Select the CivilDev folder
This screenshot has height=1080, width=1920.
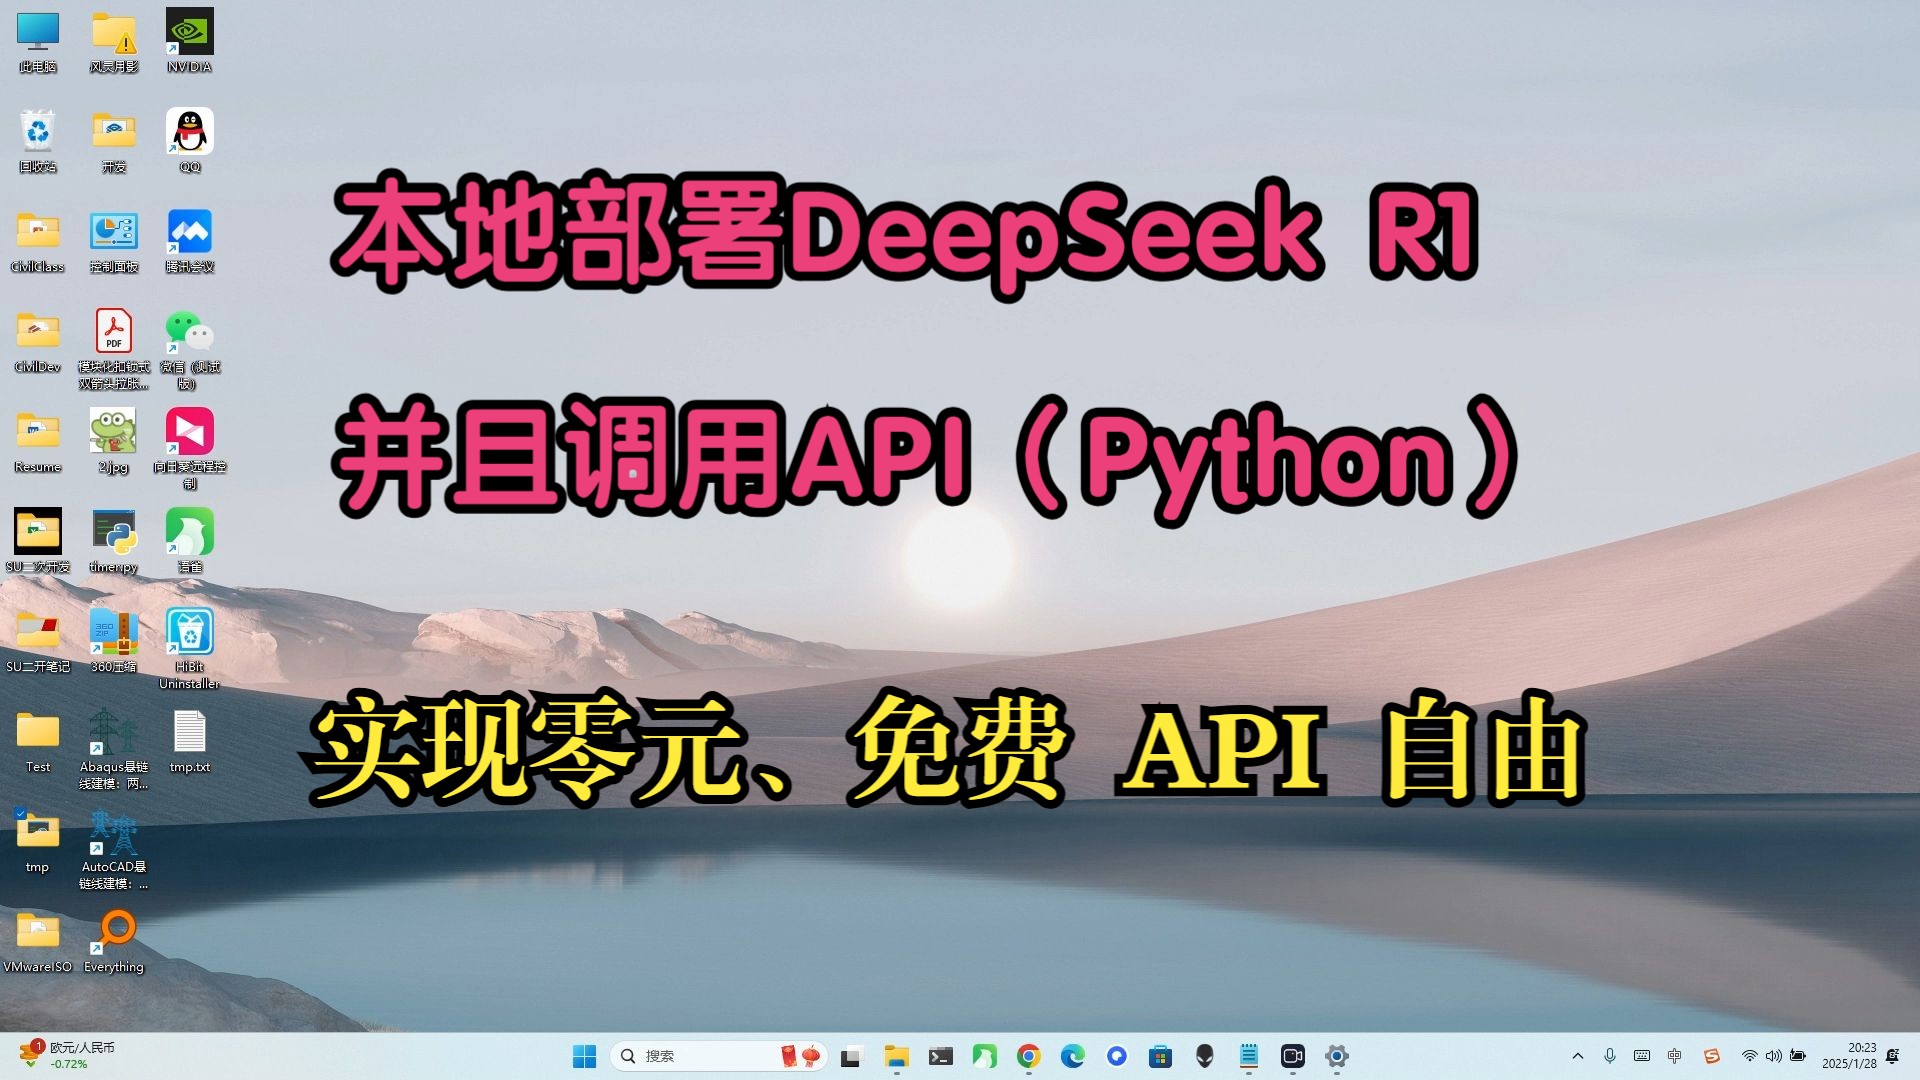(x=37, y=341)
